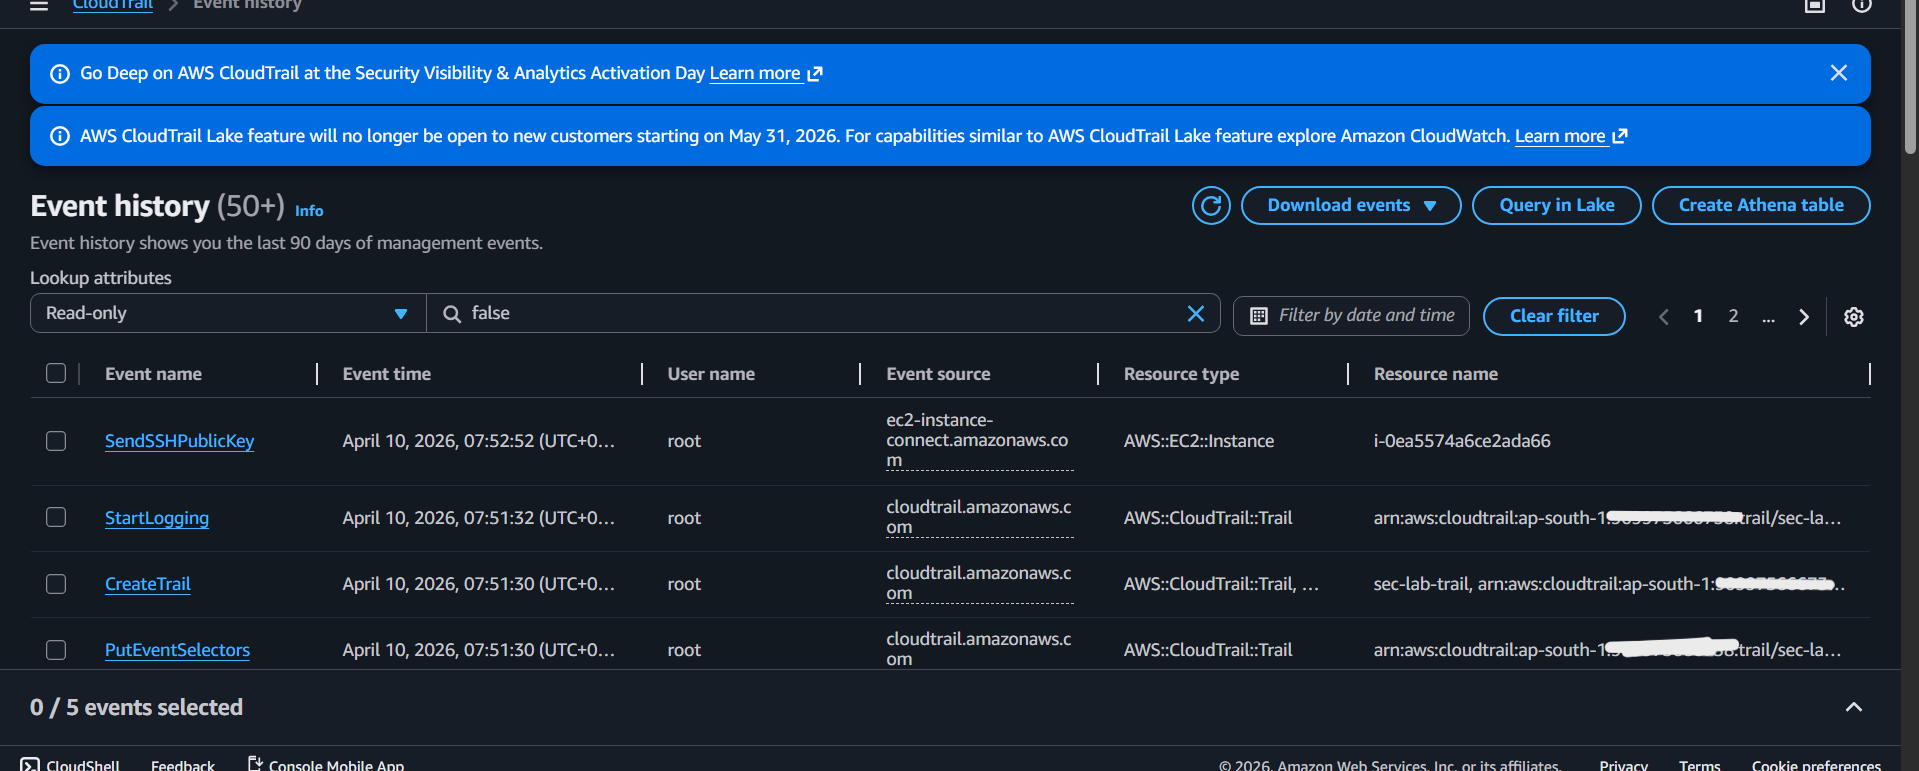1919x771 pixels.
Task: Open Learn more link in CloudTrail Lake banner
Action: point(1571,136)
